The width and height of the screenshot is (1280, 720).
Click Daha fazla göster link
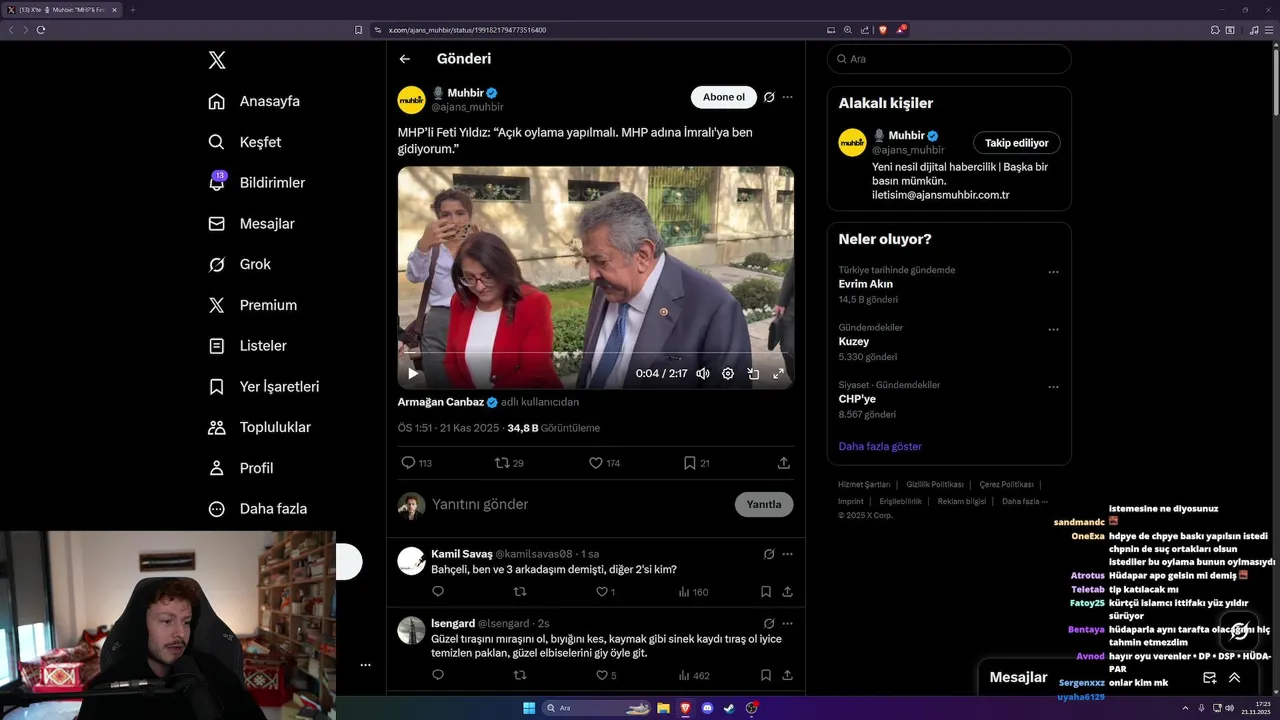pyautogui.click(x=880, y=446)
